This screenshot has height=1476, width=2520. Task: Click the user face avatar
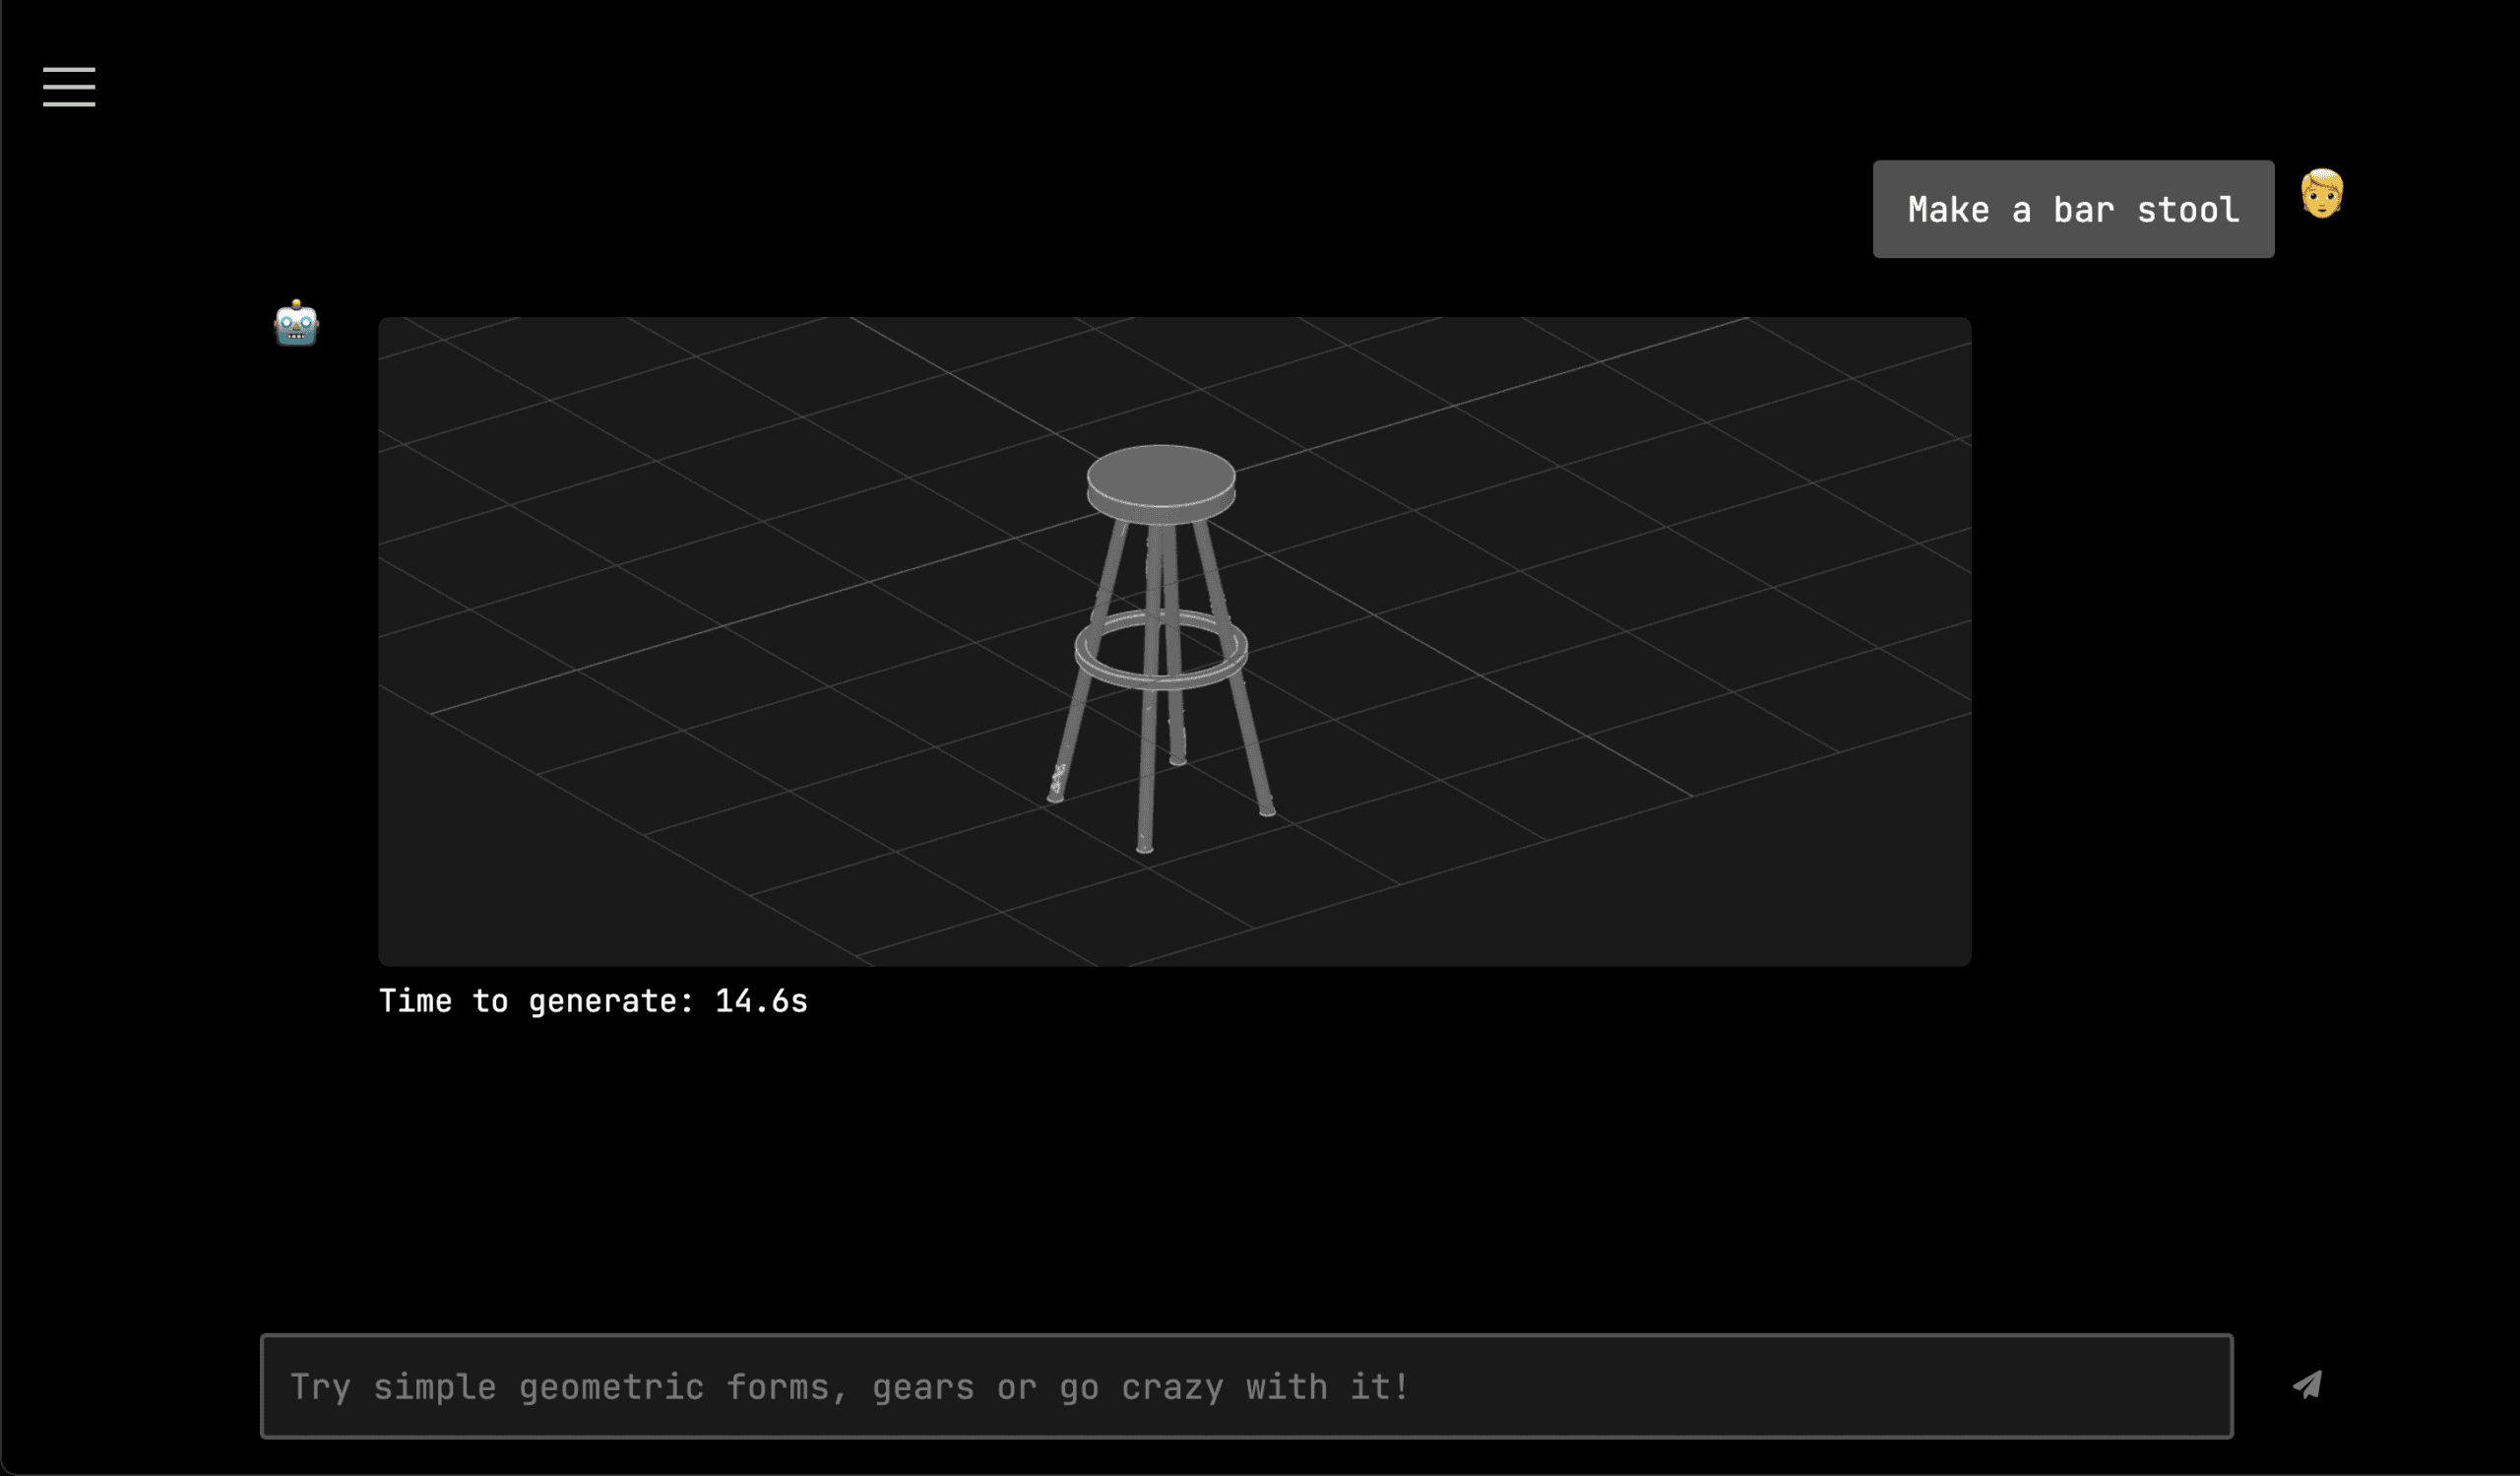[x=2321, y=194]
